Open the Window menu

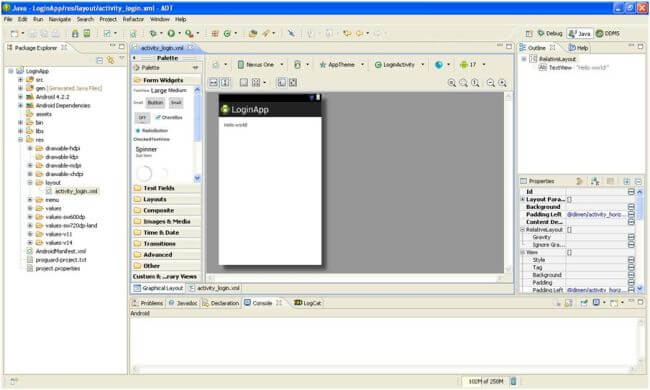point(160,19)
